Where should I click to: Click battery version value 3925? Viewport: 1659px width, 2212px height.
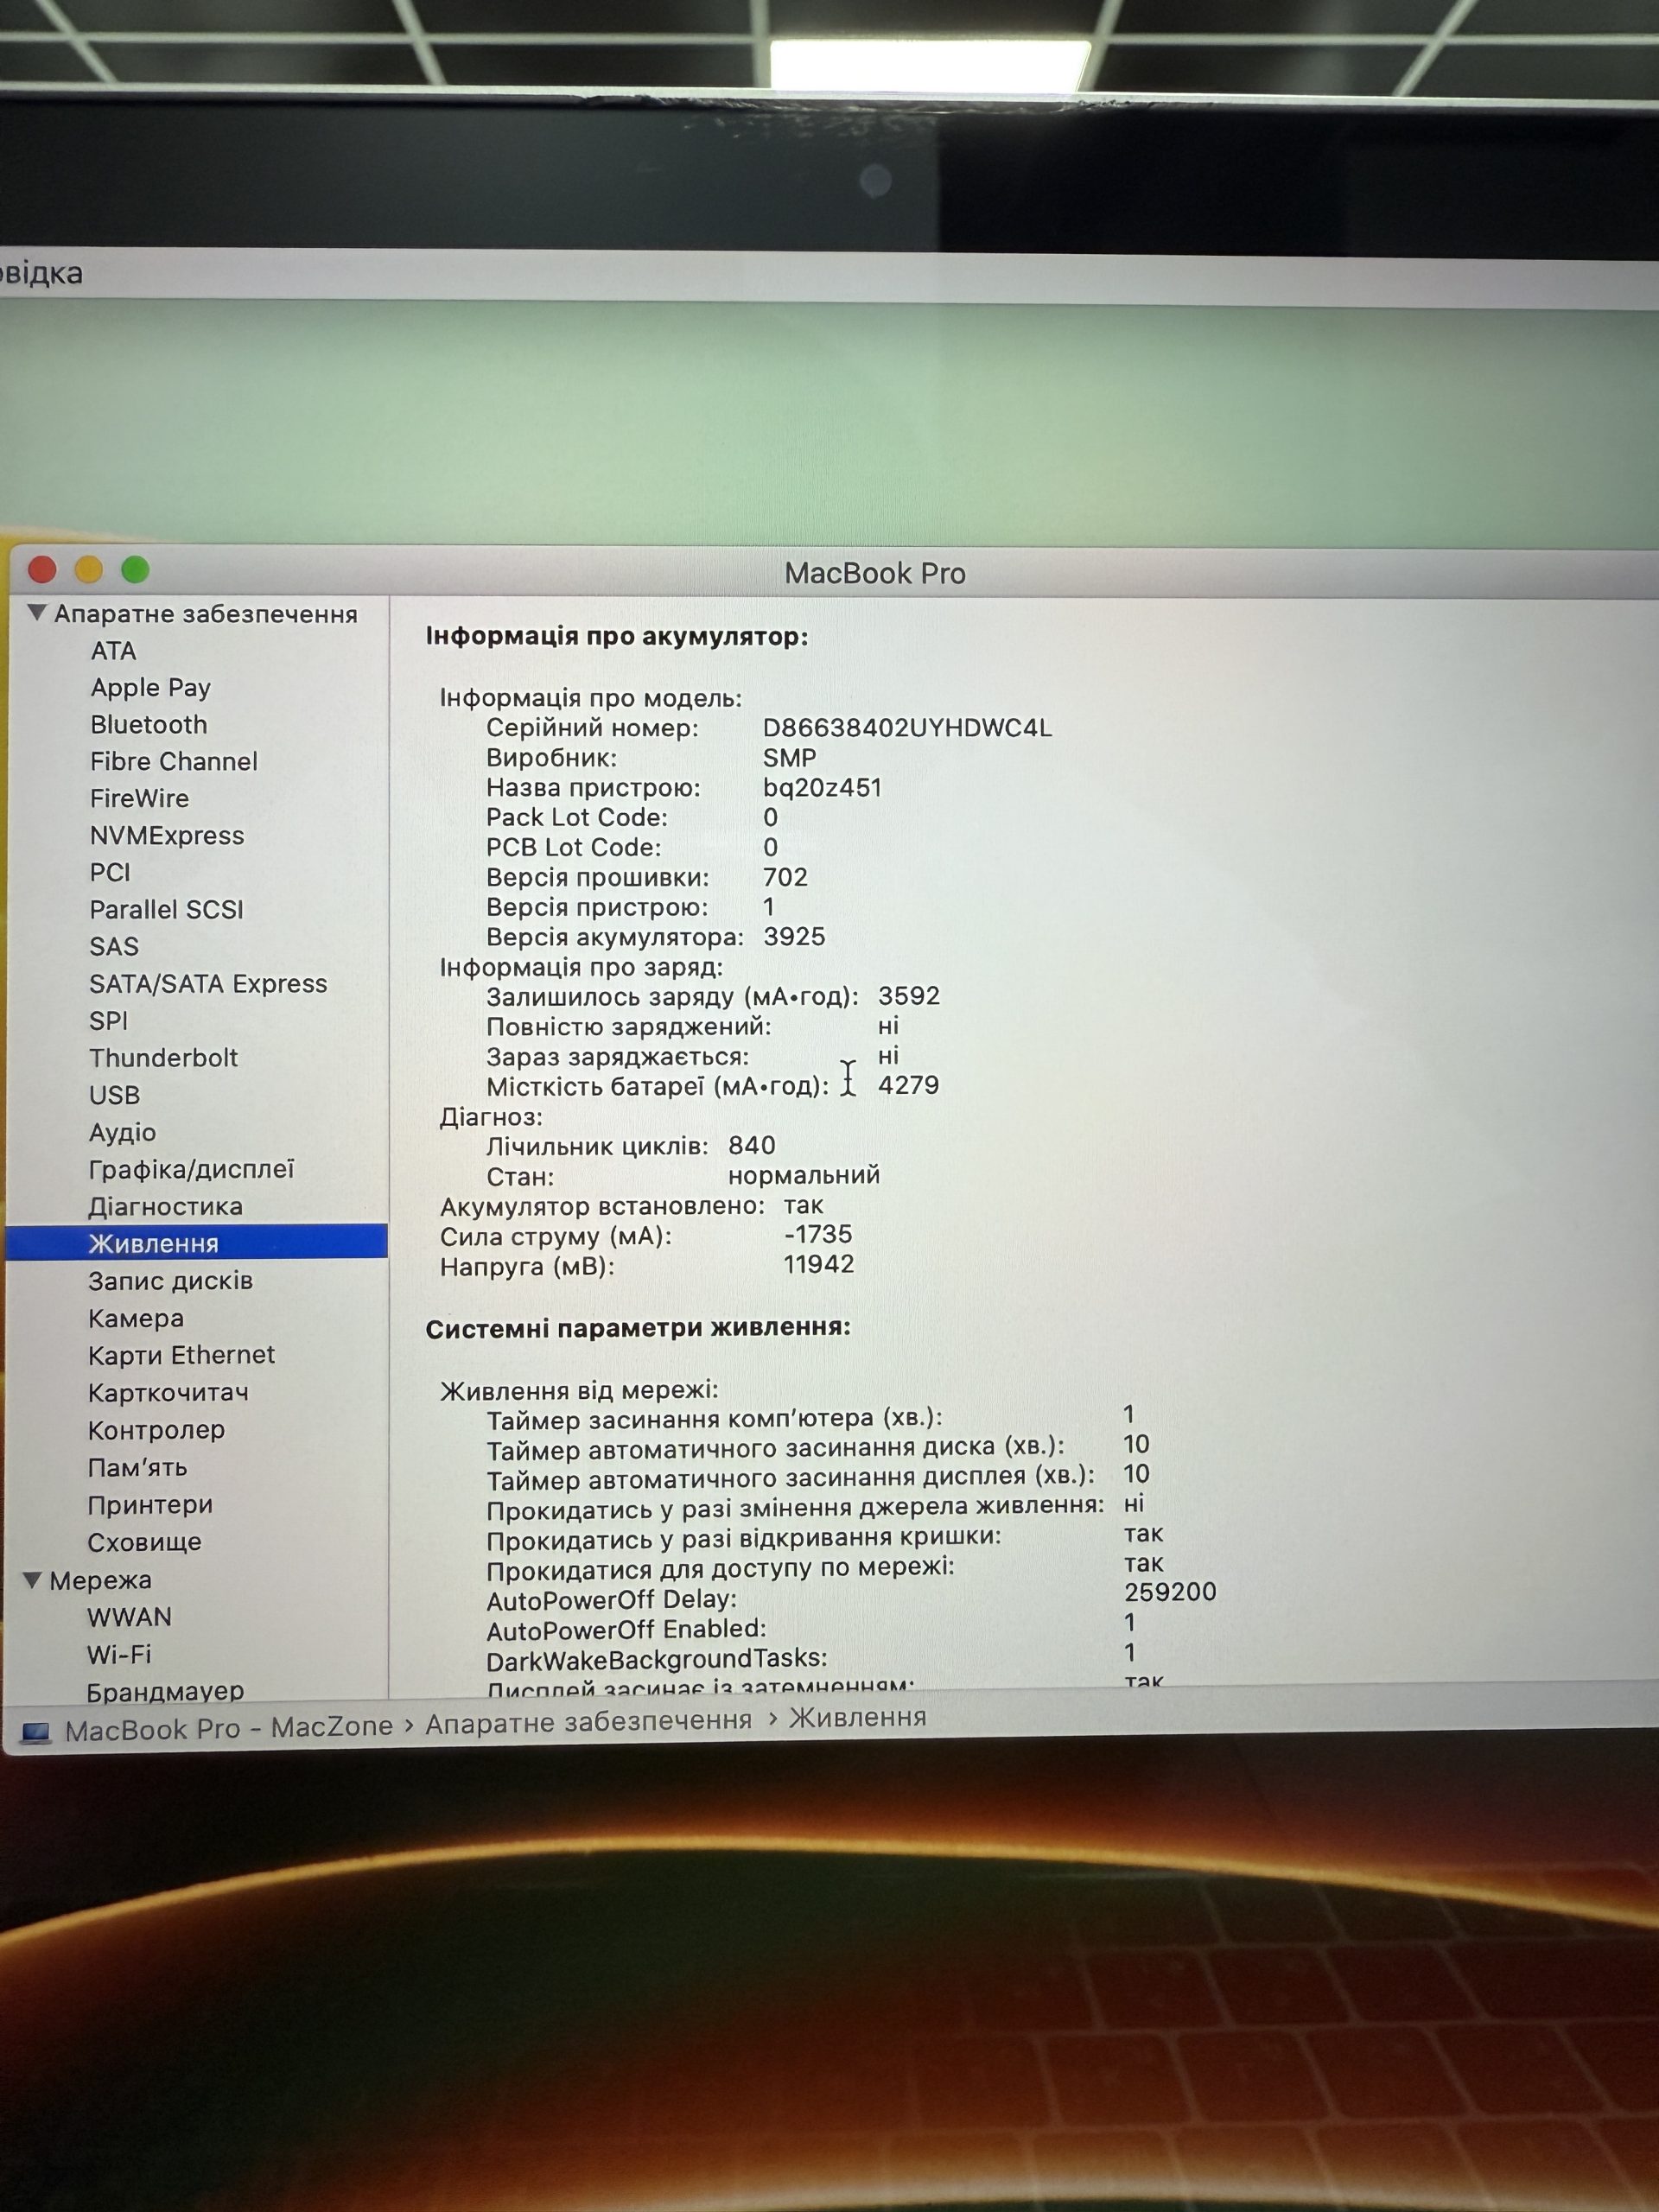click(x=794, y=937)
